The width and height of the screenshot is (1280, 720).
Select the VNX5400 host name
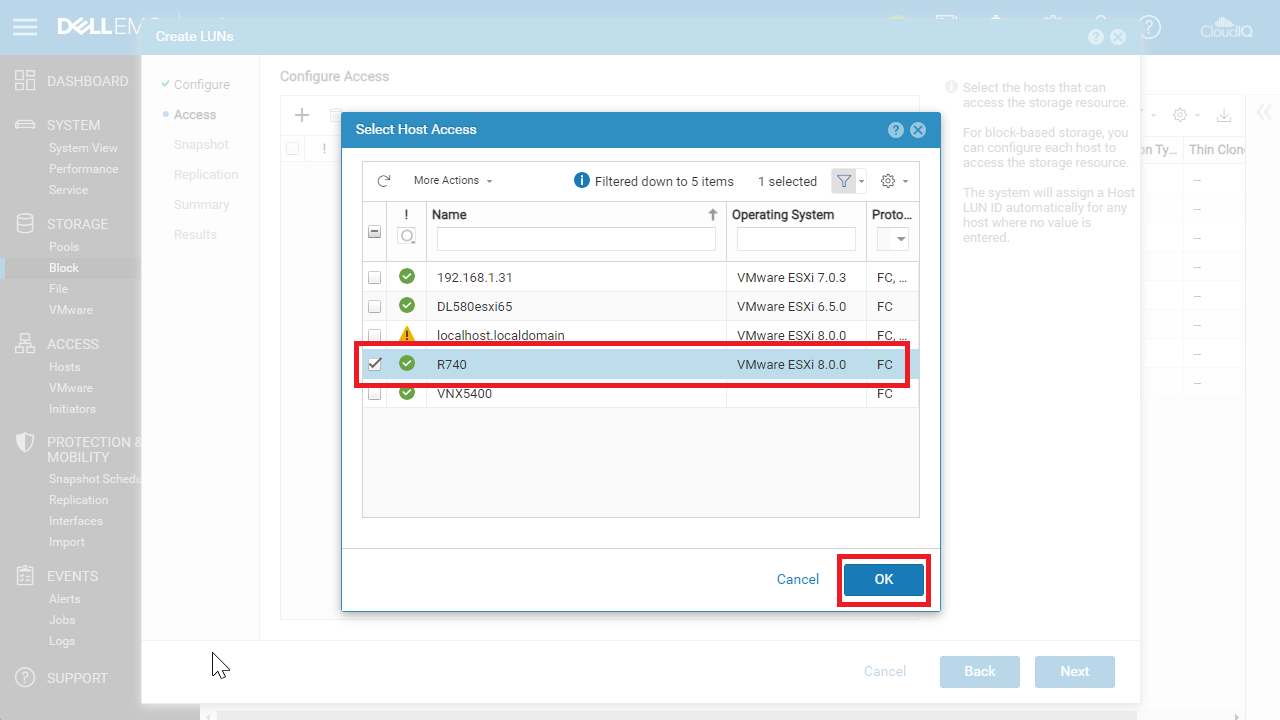[x=464, y=394]
